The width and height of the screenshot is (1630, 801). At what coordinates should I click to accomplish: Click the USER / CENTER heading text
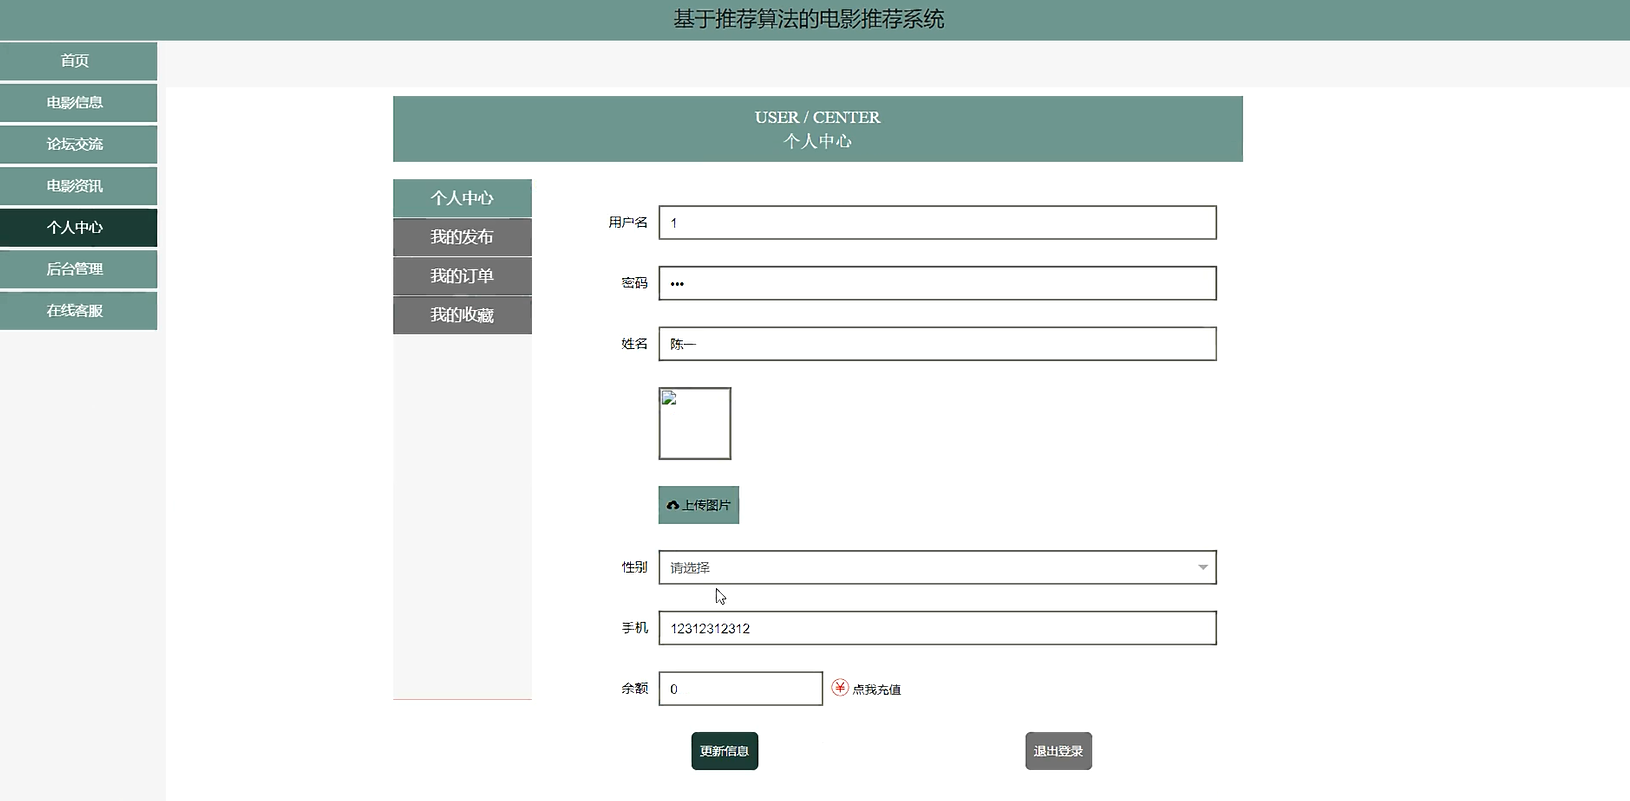[818, 117]
